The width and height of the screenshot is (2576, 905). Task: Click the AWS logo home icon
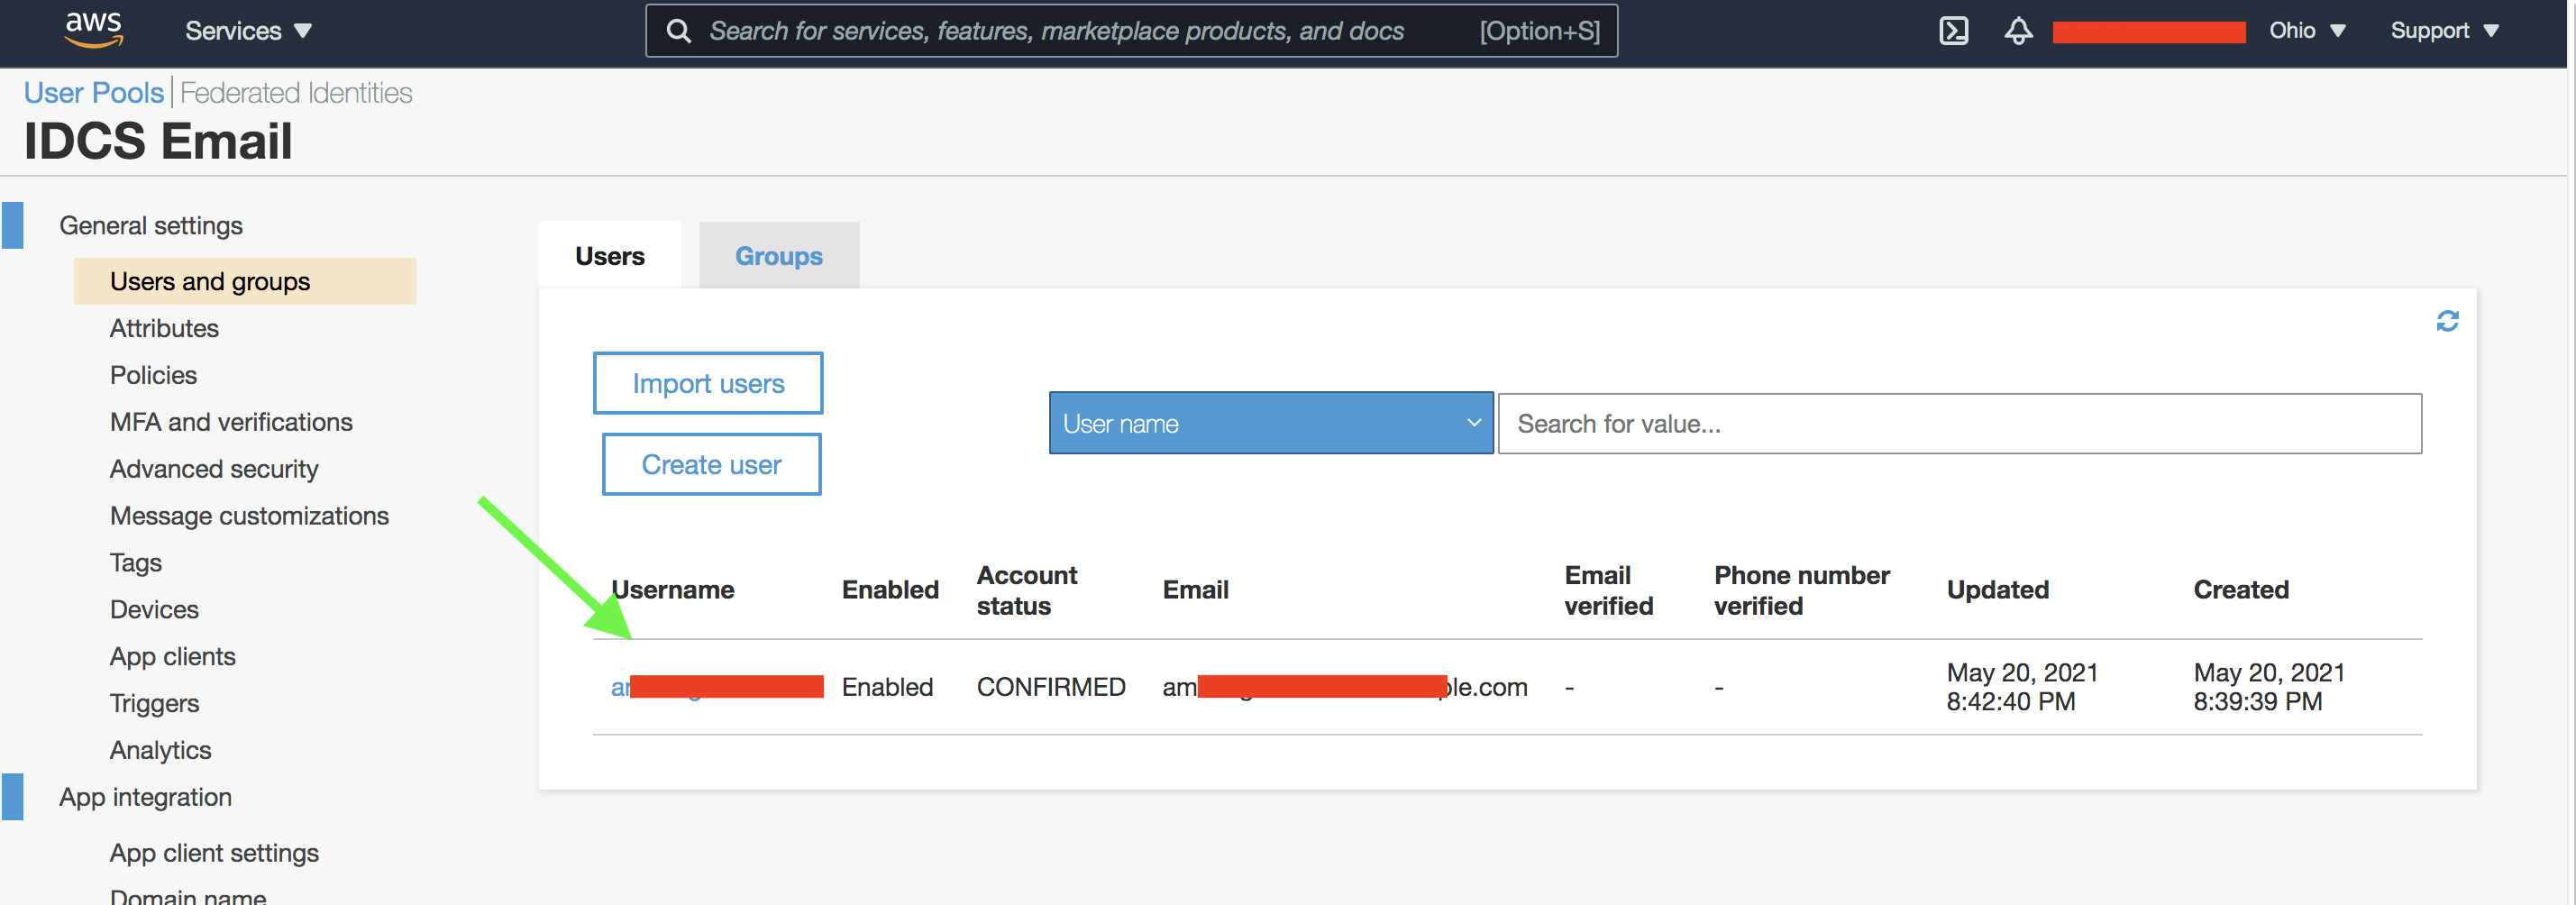(x=93, y=30)
